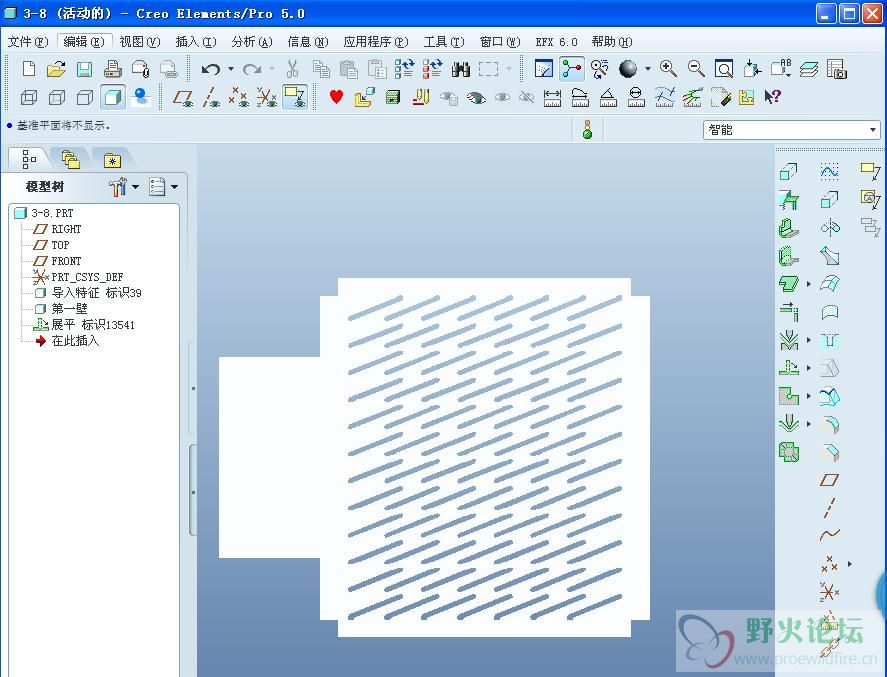Click the diameter measure icon
This screenshot has height=677, width=887.
[636, 97]
